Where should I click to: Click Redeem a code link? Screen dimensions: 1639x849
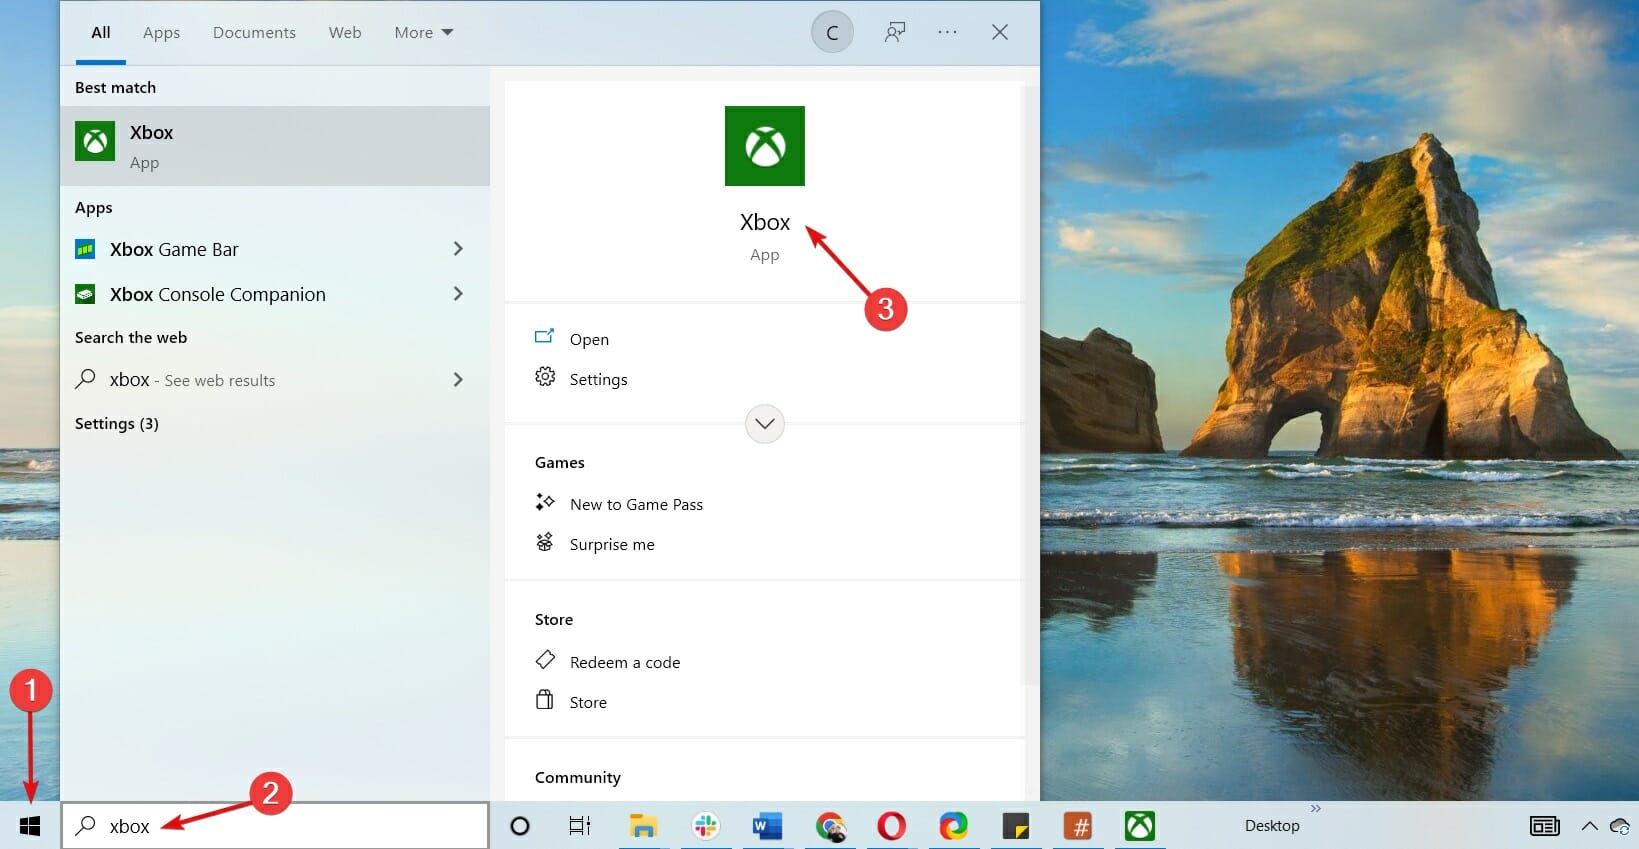click(x=625, y=663)
